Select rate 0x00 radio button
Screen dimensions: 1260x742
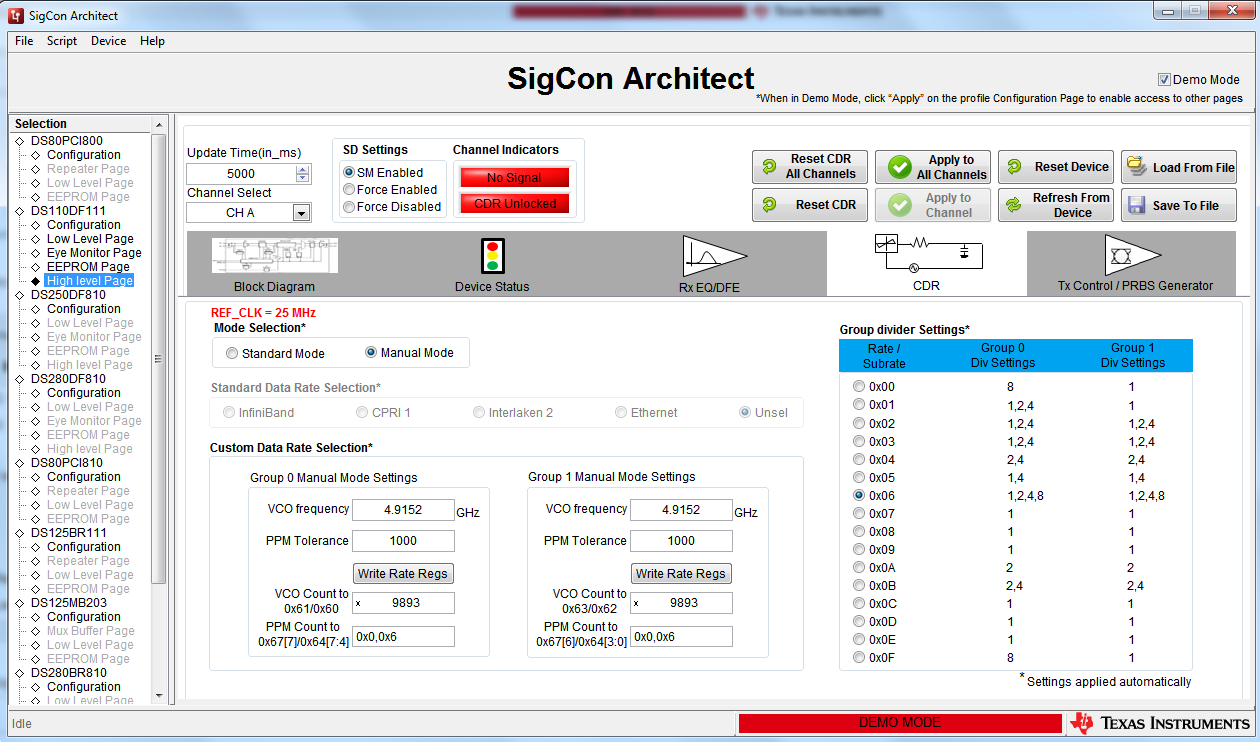(x=859, y=386)
